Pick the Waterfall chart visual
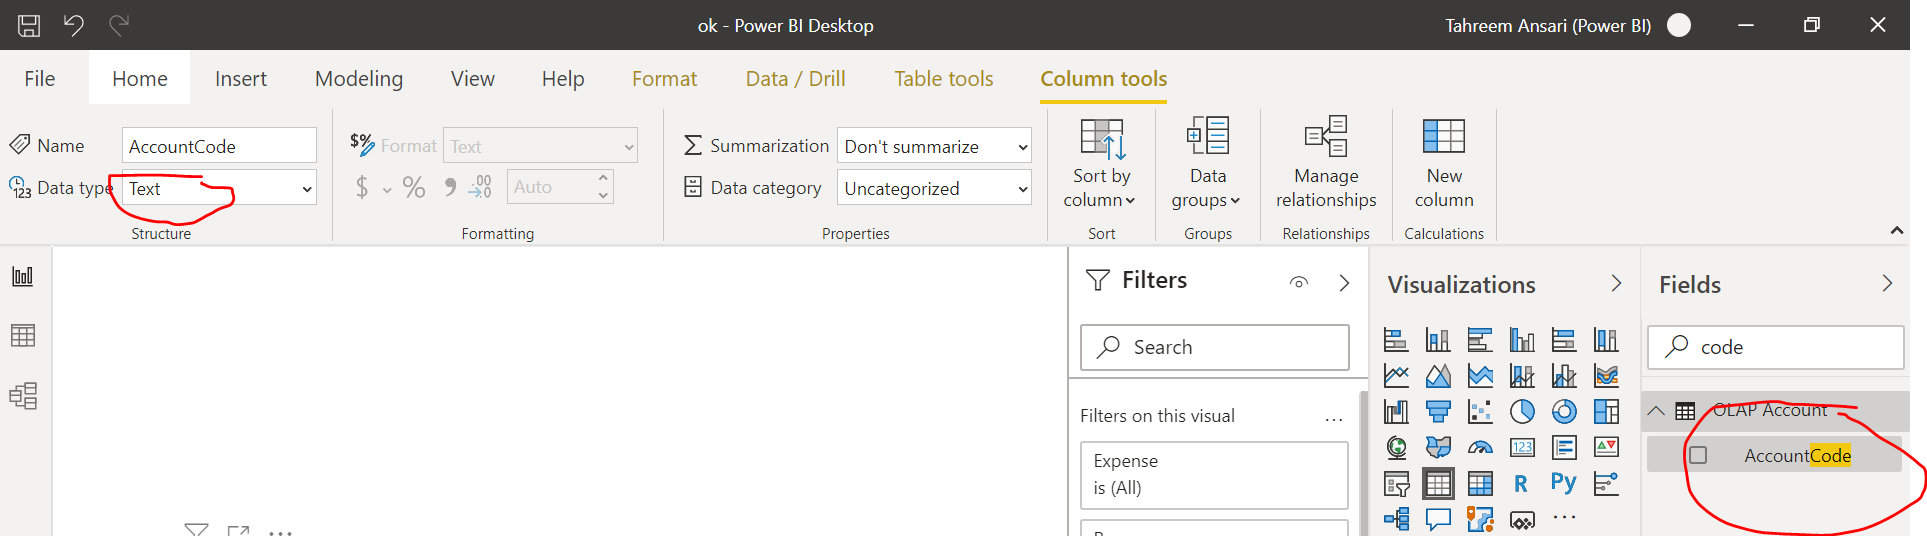Image resolution: width=1927 pixels, height=536 pixels. (1396, 412)
